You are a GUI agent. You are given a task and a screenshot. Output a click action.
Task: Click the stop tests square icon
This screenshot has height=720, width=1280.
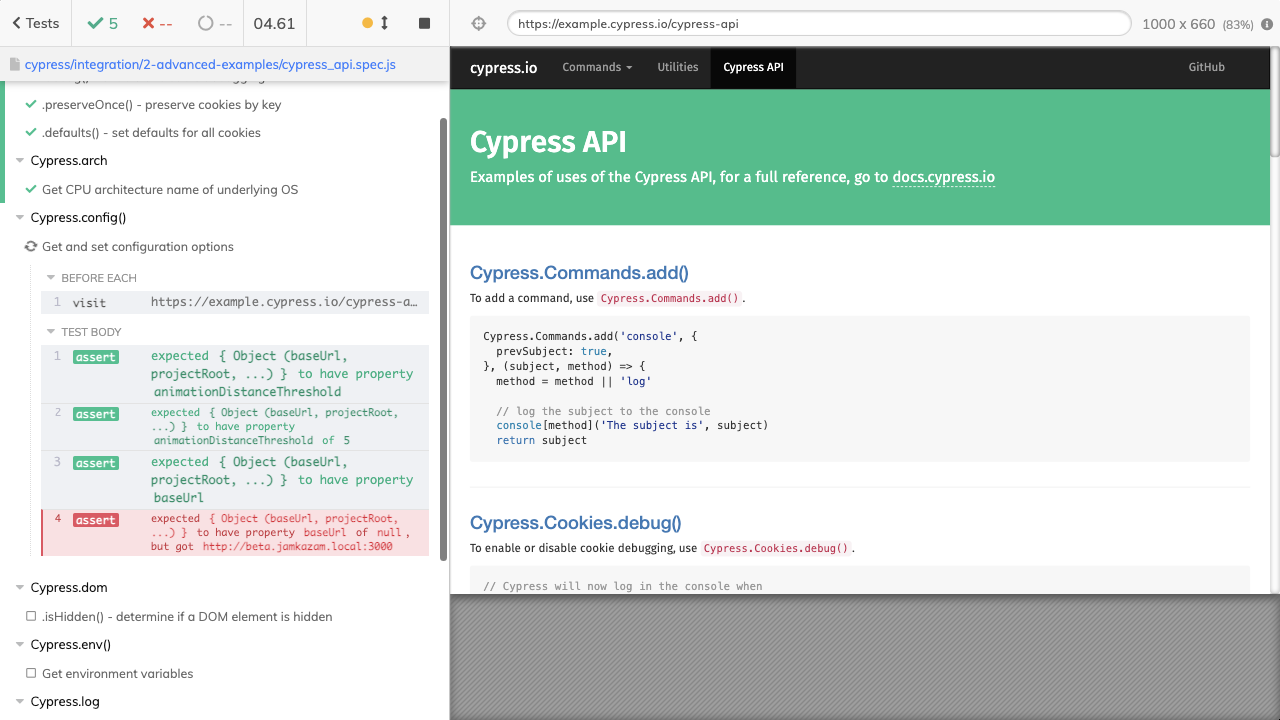click(x=424, y=23)
